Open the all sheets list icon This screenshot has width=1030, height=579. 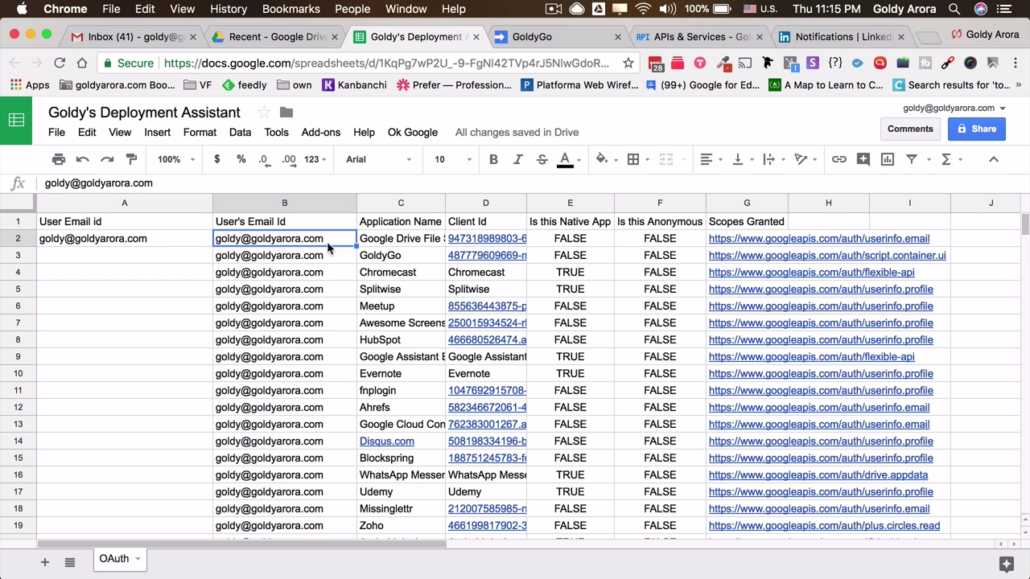(x=70, y=562)
